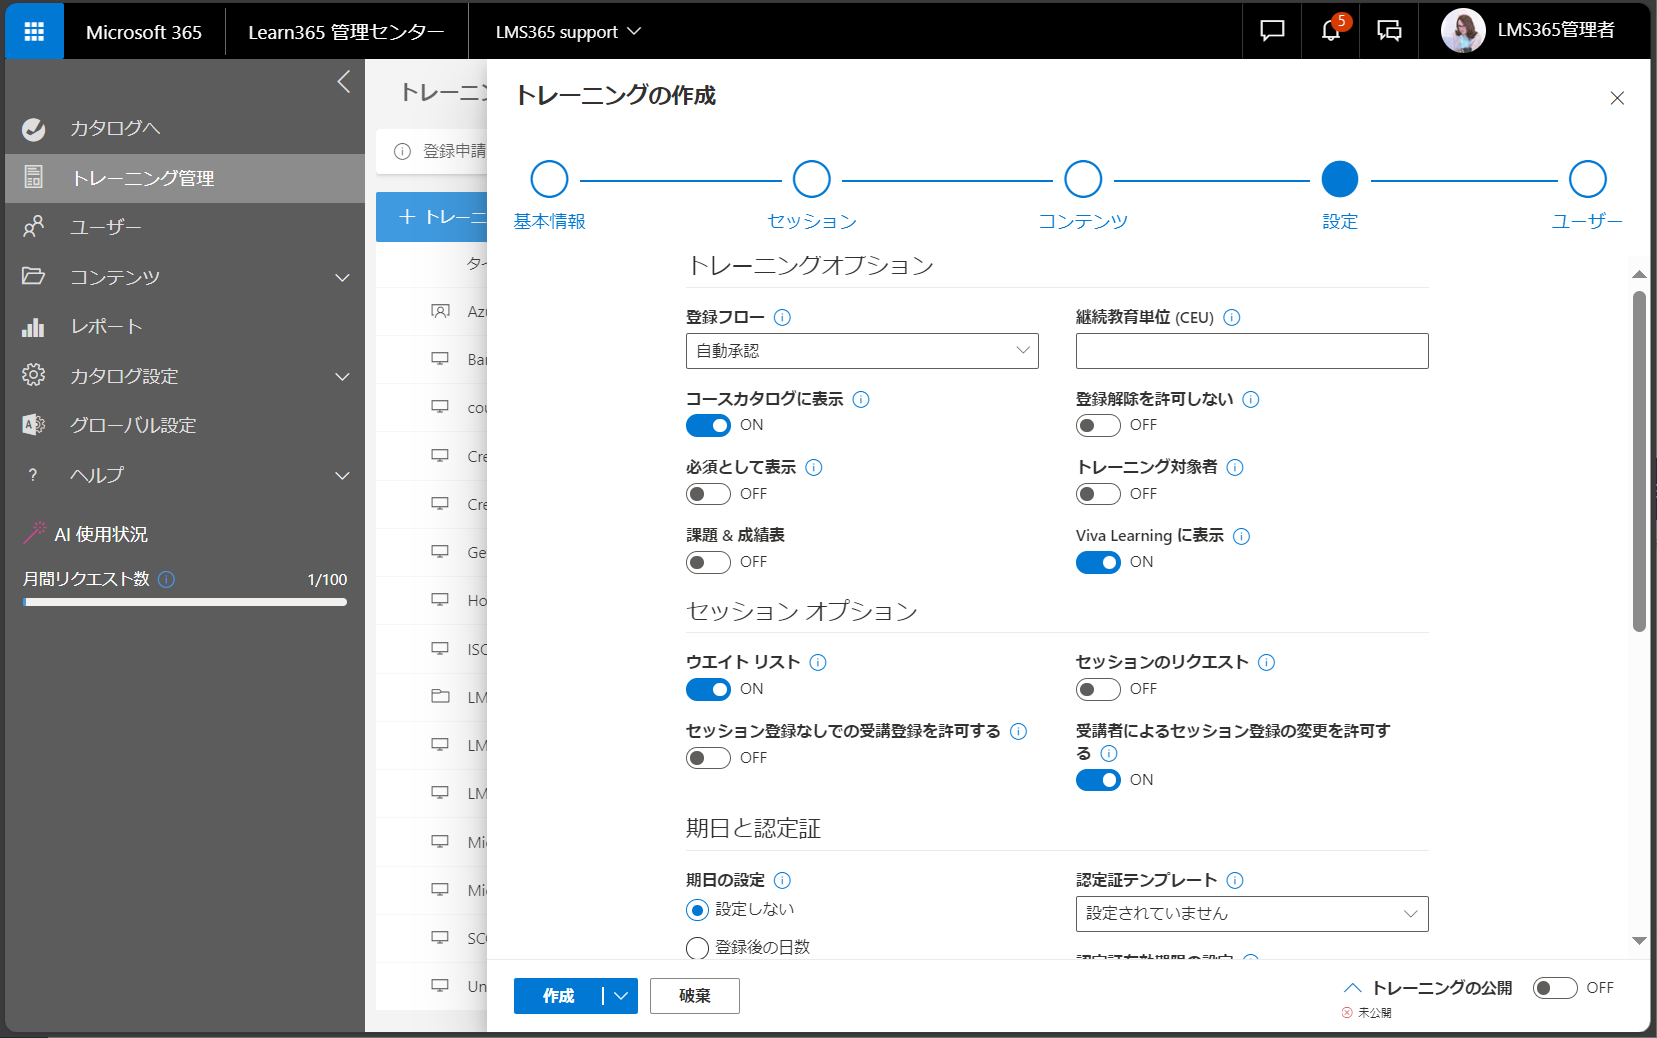This screenshot has width=1657, height=1038.
Task: Click the カタログへ checkmark icon
Action: pyautogui.click(x=34, y=129)
